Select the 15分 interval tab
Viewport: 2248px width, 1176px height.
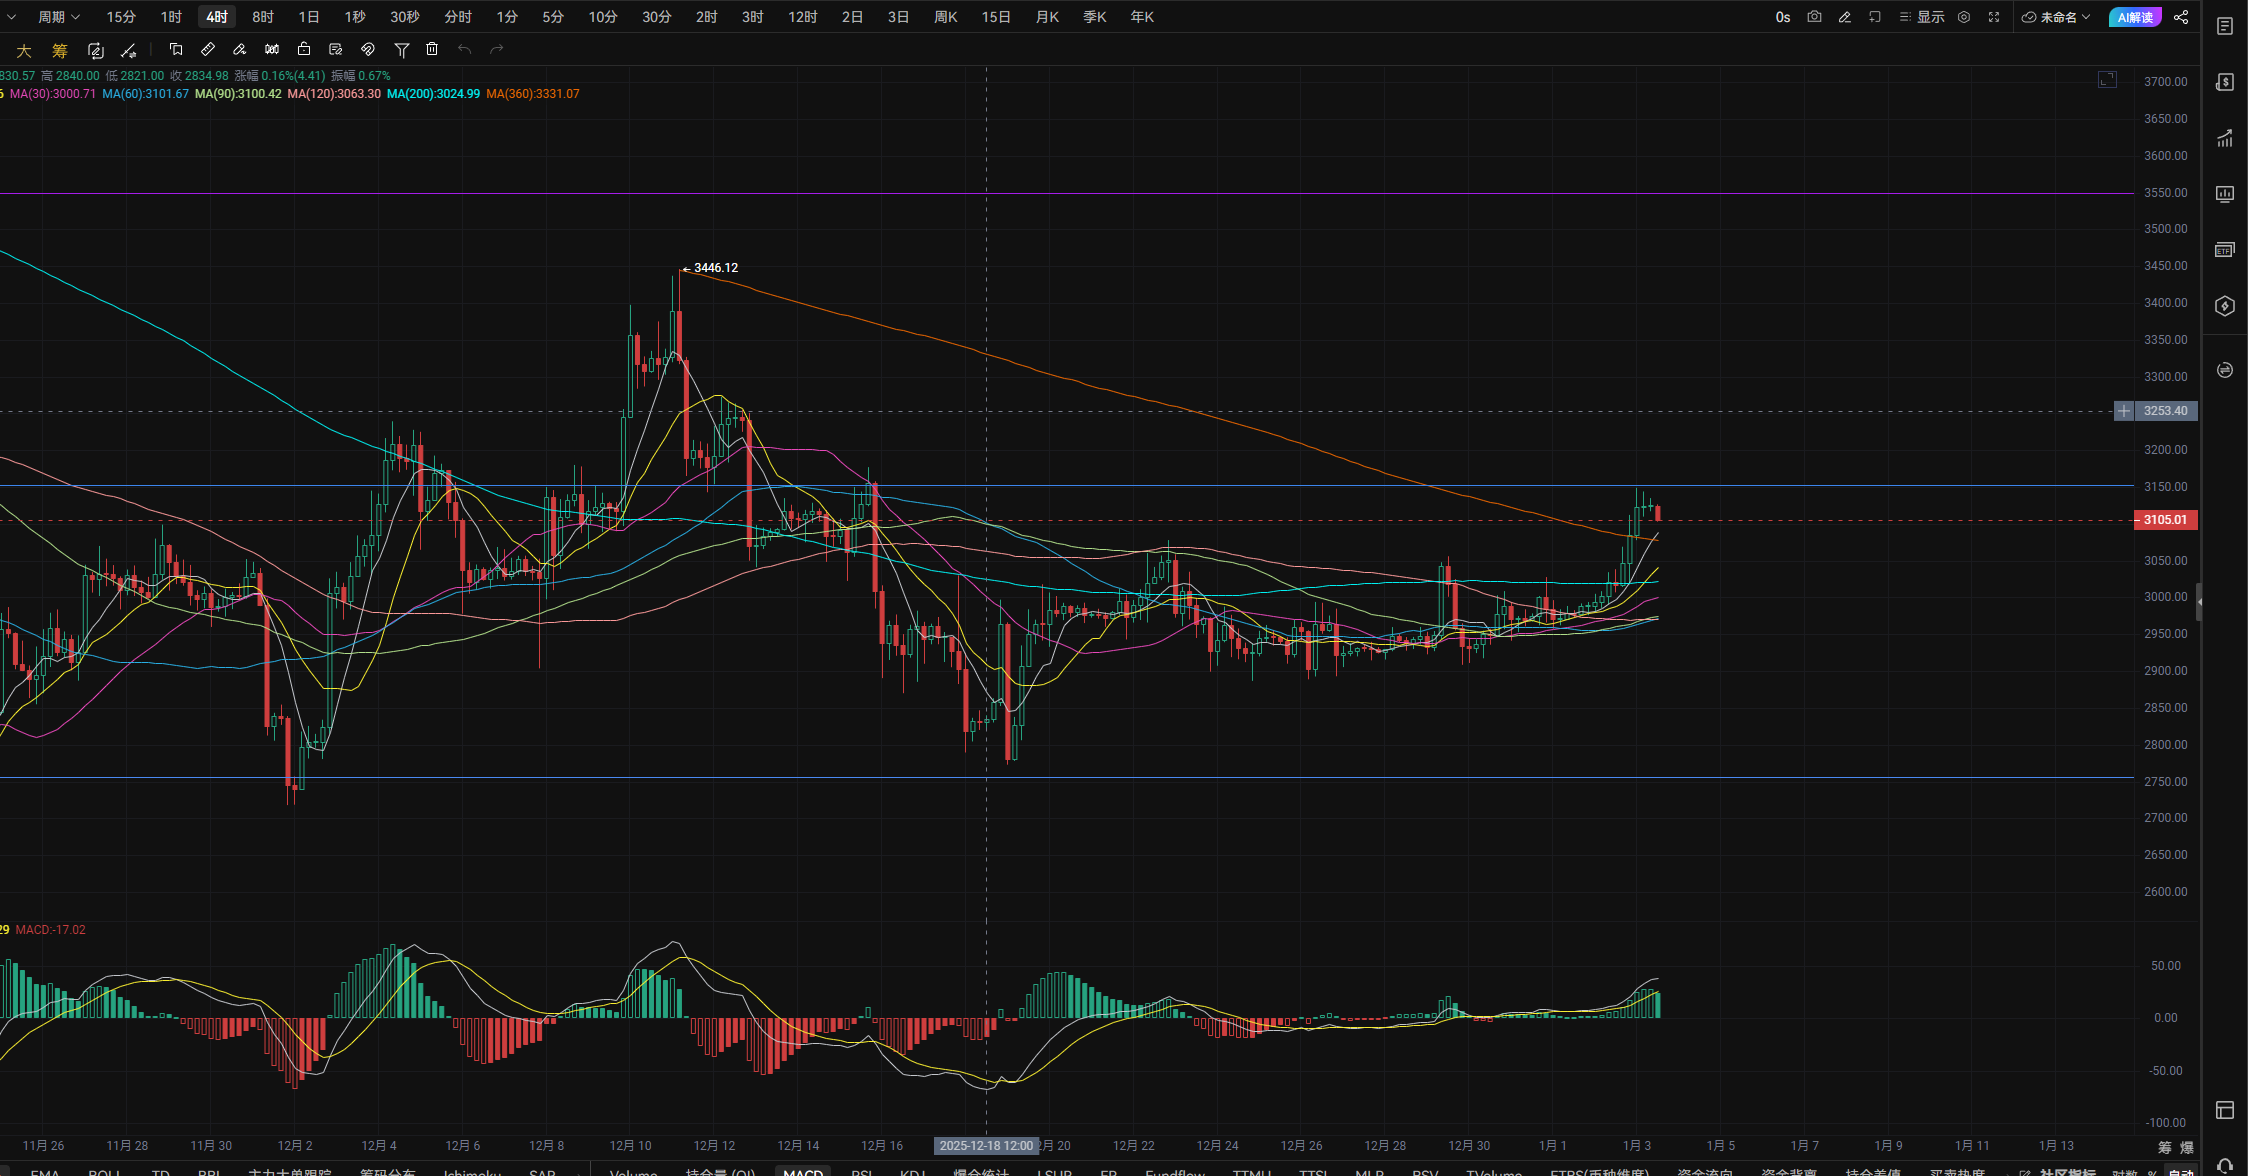(121, 17)
